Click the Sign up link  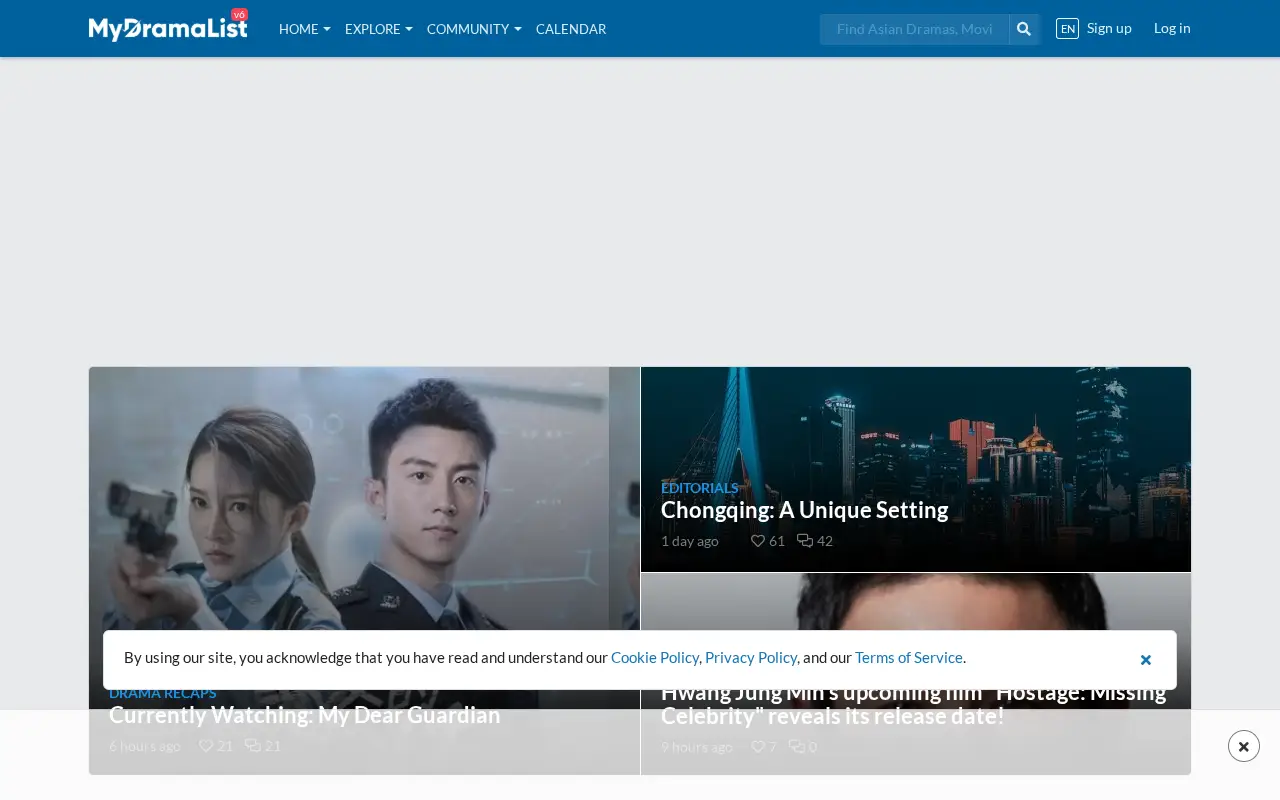1109,28
